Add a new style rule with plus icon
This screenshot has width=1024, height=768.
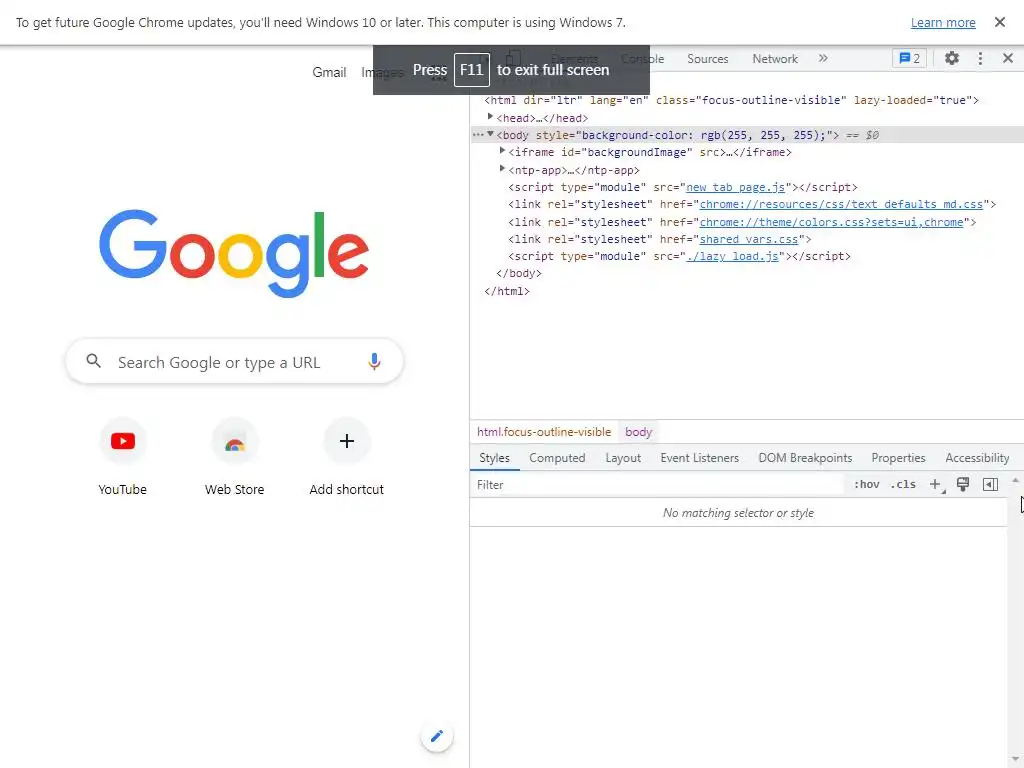pyautogui.click(x=936, y=485)
